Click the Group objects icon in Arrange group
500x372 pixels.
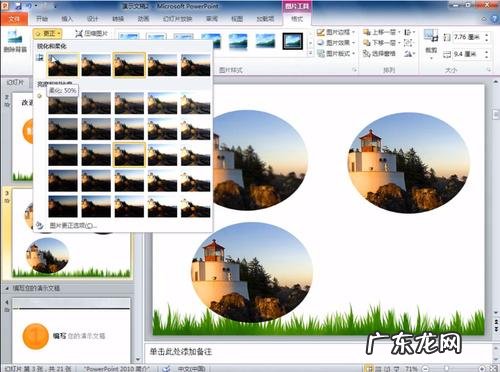409,43
